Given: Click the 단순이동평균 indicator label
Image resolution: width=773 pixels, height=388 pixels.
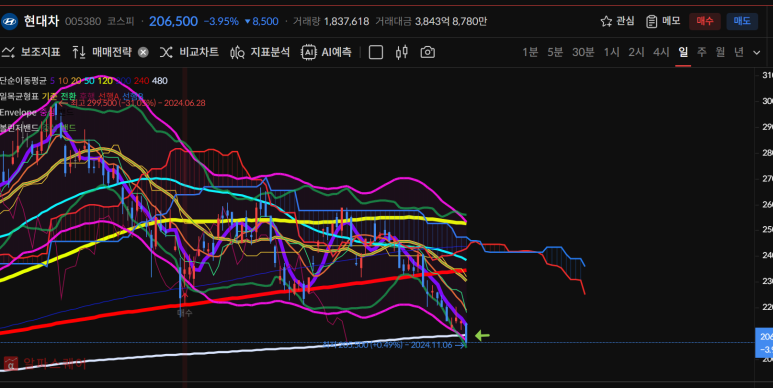Looking at the screenshot, I should (23, 80).
